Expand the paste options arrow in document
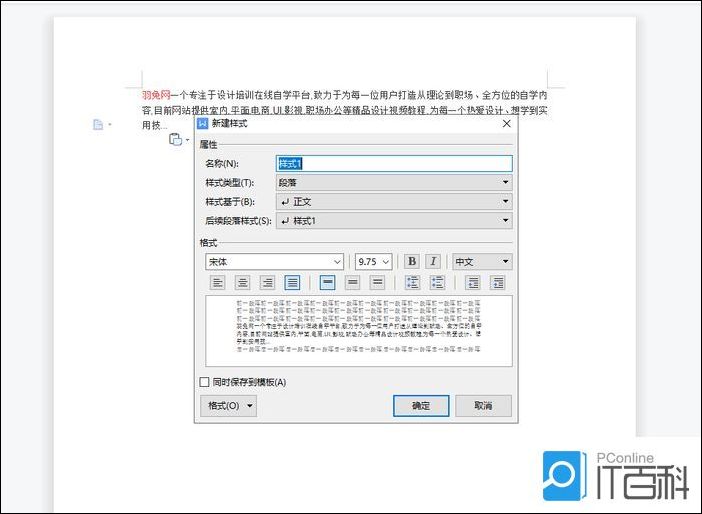702x514 pixels. pos(188,140)
